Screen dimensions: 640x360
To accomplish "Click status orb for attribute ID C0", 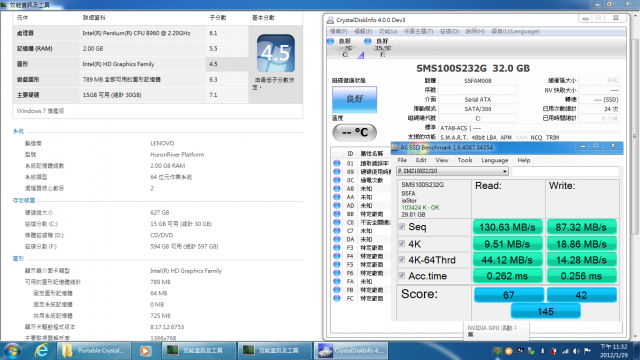I will pyautogui.click(x=337, y=222).
